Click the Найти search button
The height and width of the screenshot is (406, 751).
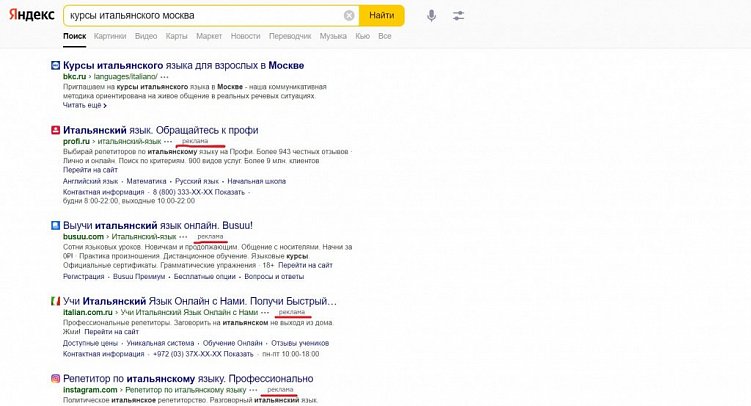click(382, 15)
